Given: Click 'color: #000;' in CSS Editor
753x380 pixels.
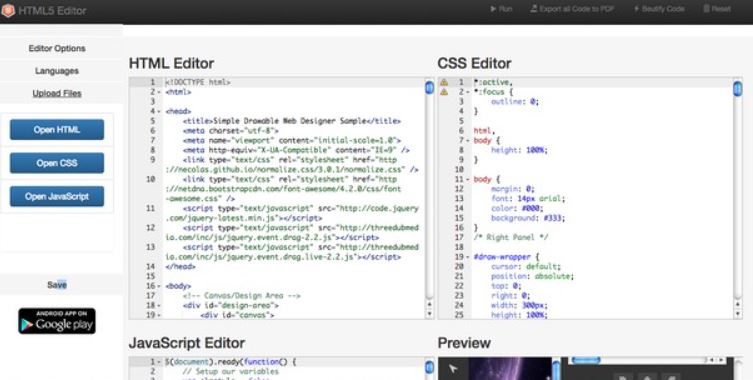Looking at the screenshot, I should (517, 208).
